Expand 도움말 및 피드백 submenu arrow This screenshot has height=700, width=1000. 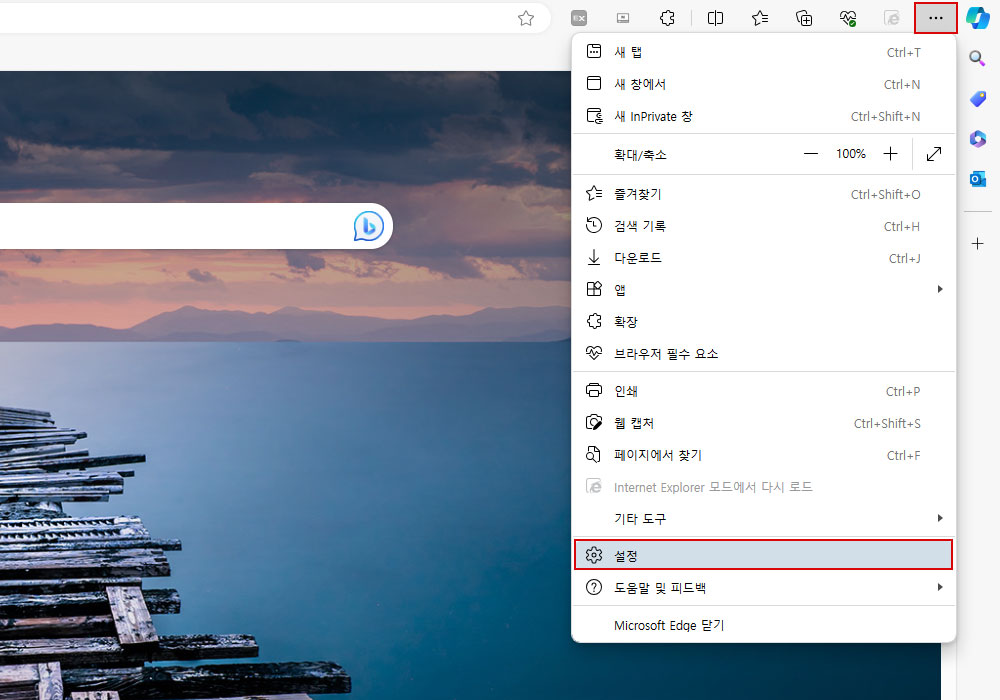(x=940, y=587)
